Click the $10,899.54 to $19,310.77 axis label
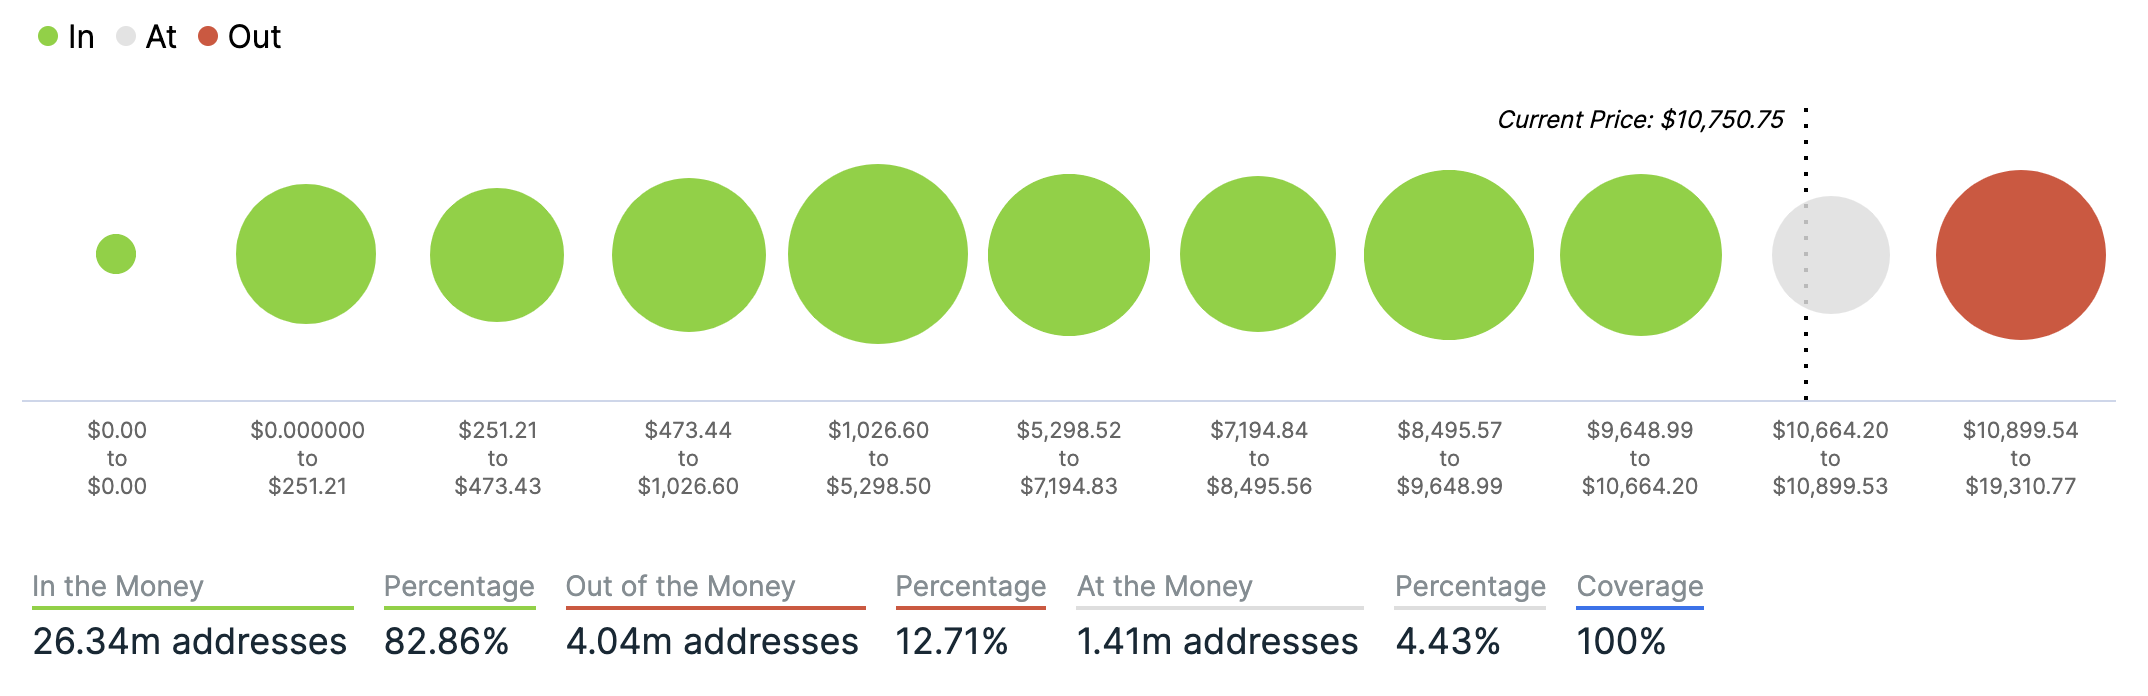The image size is (2148, 696). pyautogui.click(x=2021, y=458)
